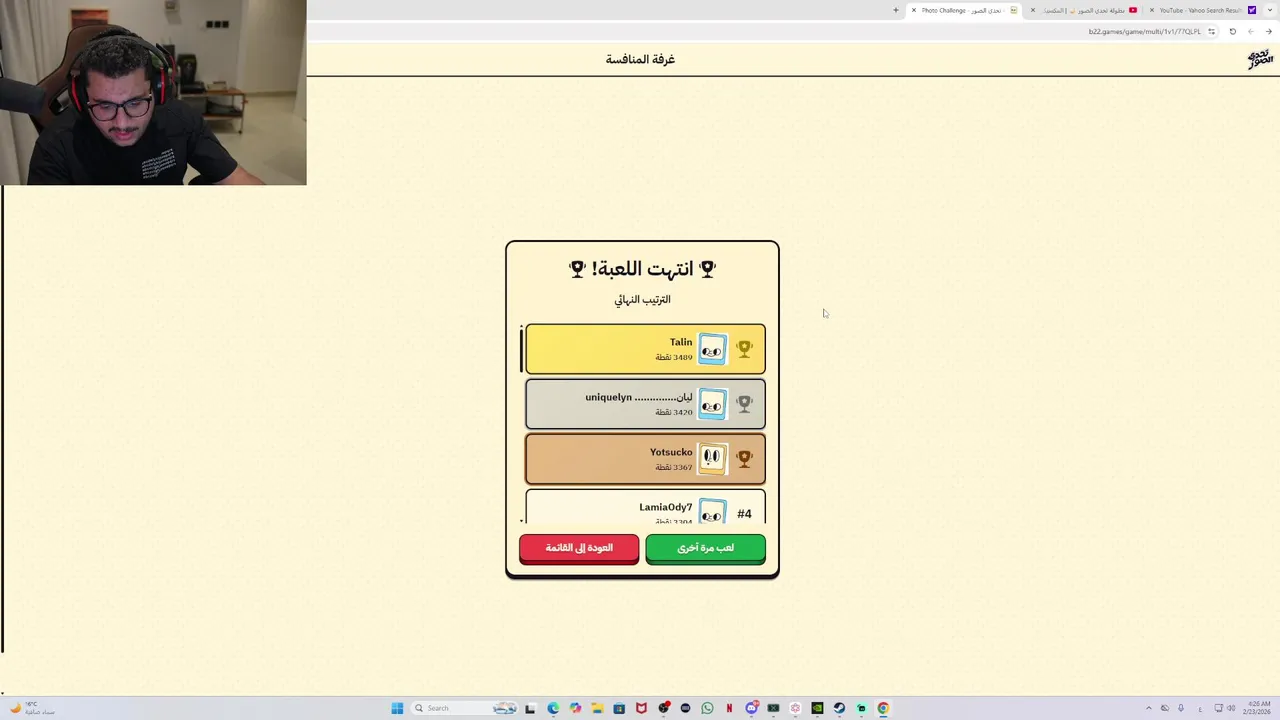Screen dimensions: 1280x720
Task: Click the game logo in top-right corner
Action: [1260, 59]
